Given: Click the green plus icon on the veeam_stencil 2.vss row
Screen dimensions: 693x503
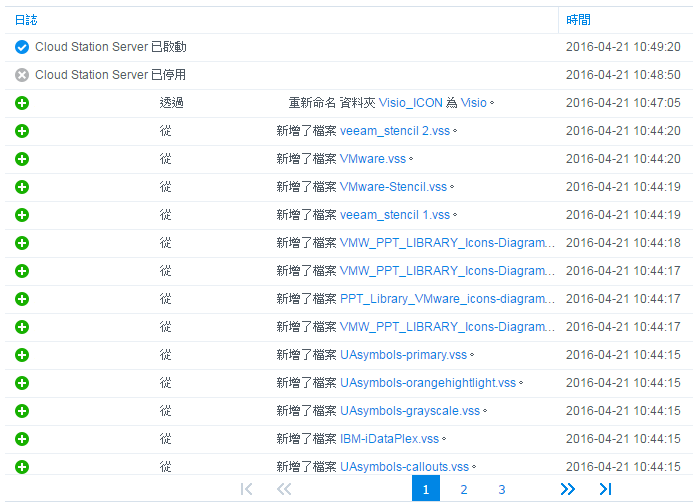Looking at the screenshot, I should click(22, 131).
